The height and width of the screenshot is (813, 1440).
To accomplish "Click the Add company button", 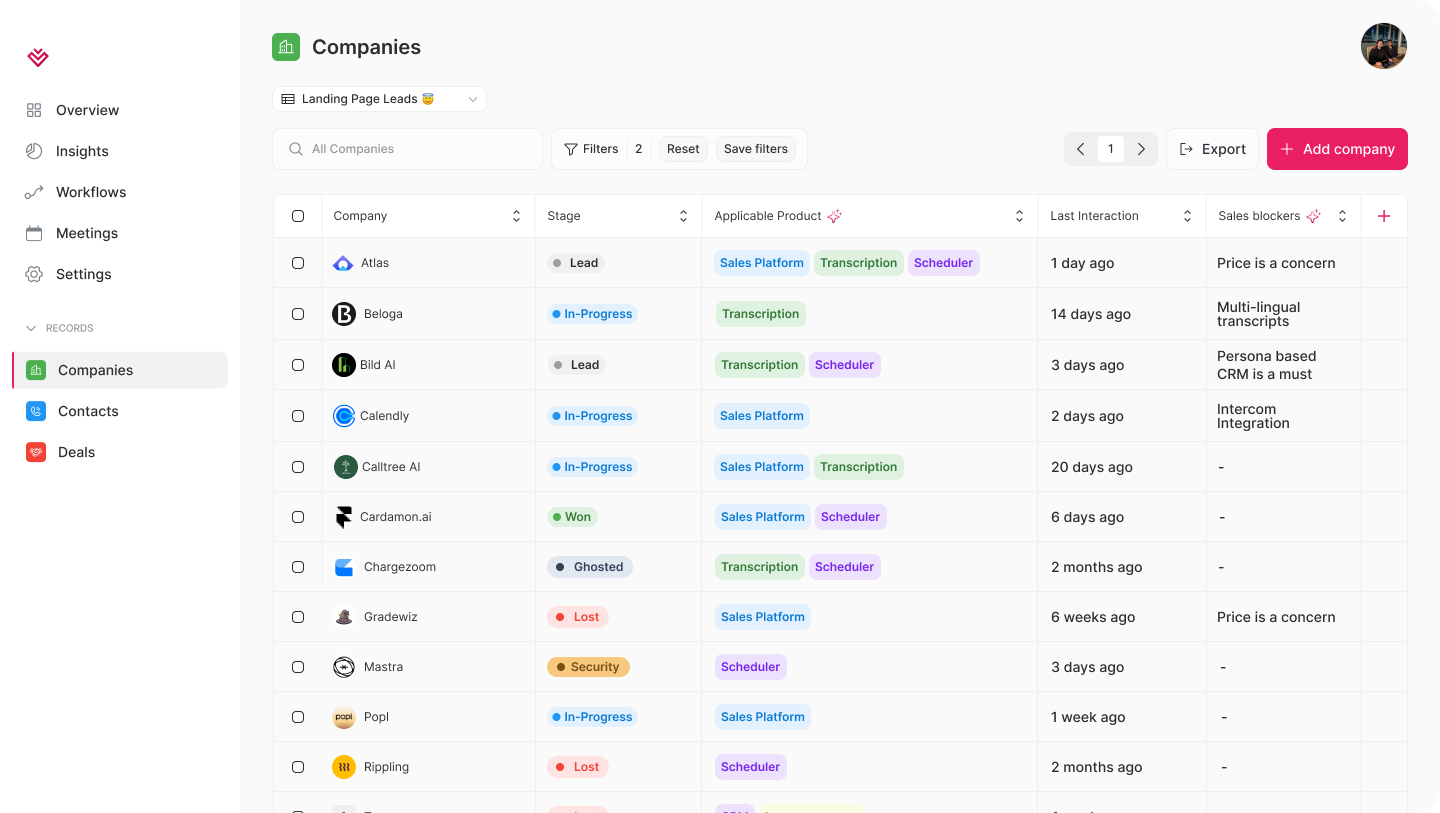I will [1337, 149].
